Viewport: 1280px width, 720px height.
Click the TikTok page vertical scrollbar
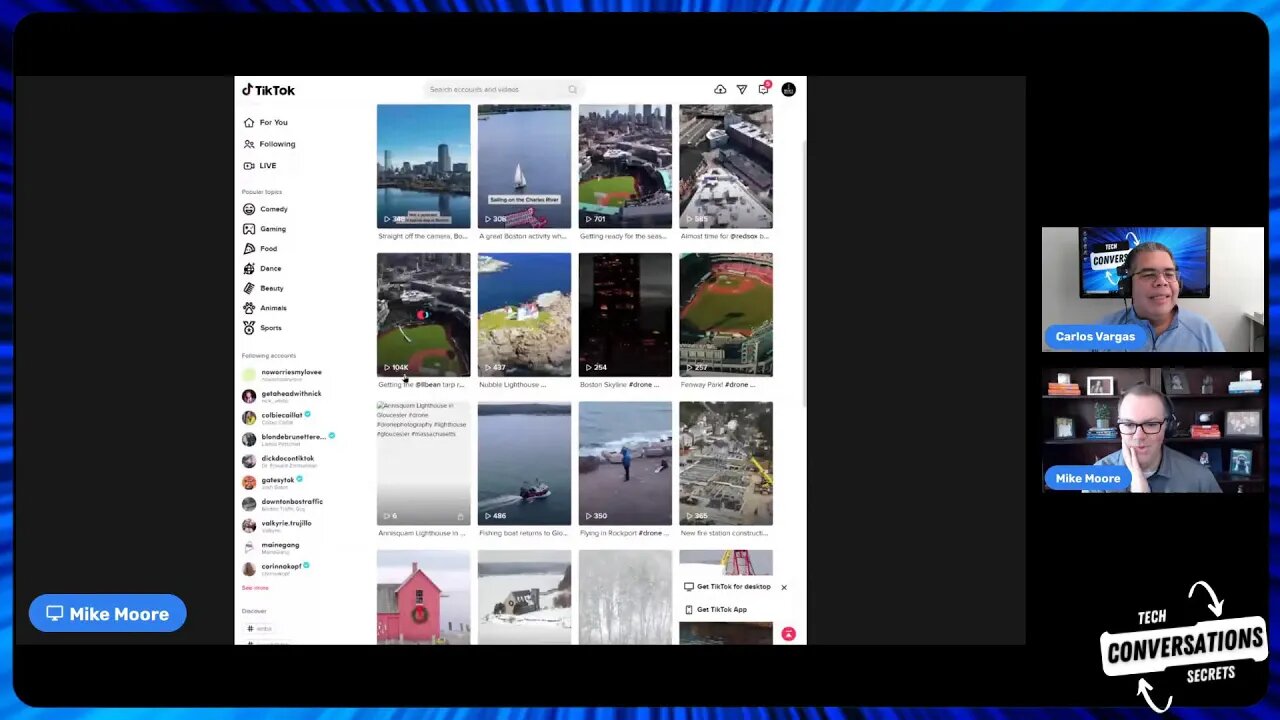[803, 272]
